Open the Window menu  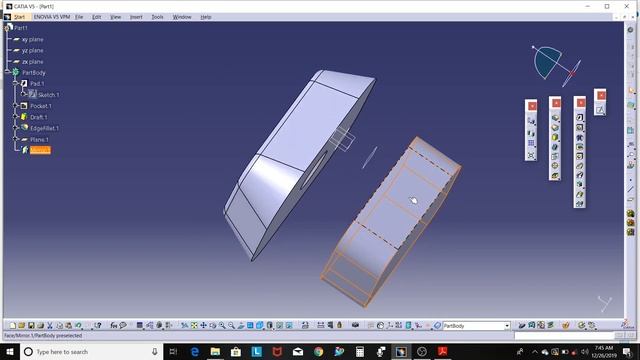coord(182,17)
